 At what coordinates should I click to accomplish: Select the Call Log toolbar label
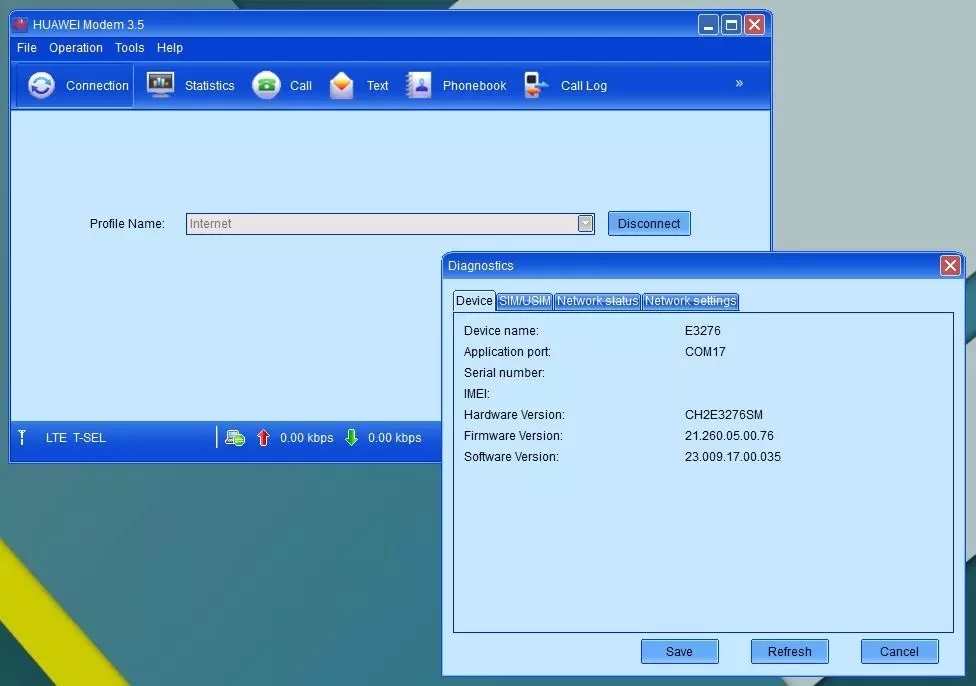click(584, 86)
